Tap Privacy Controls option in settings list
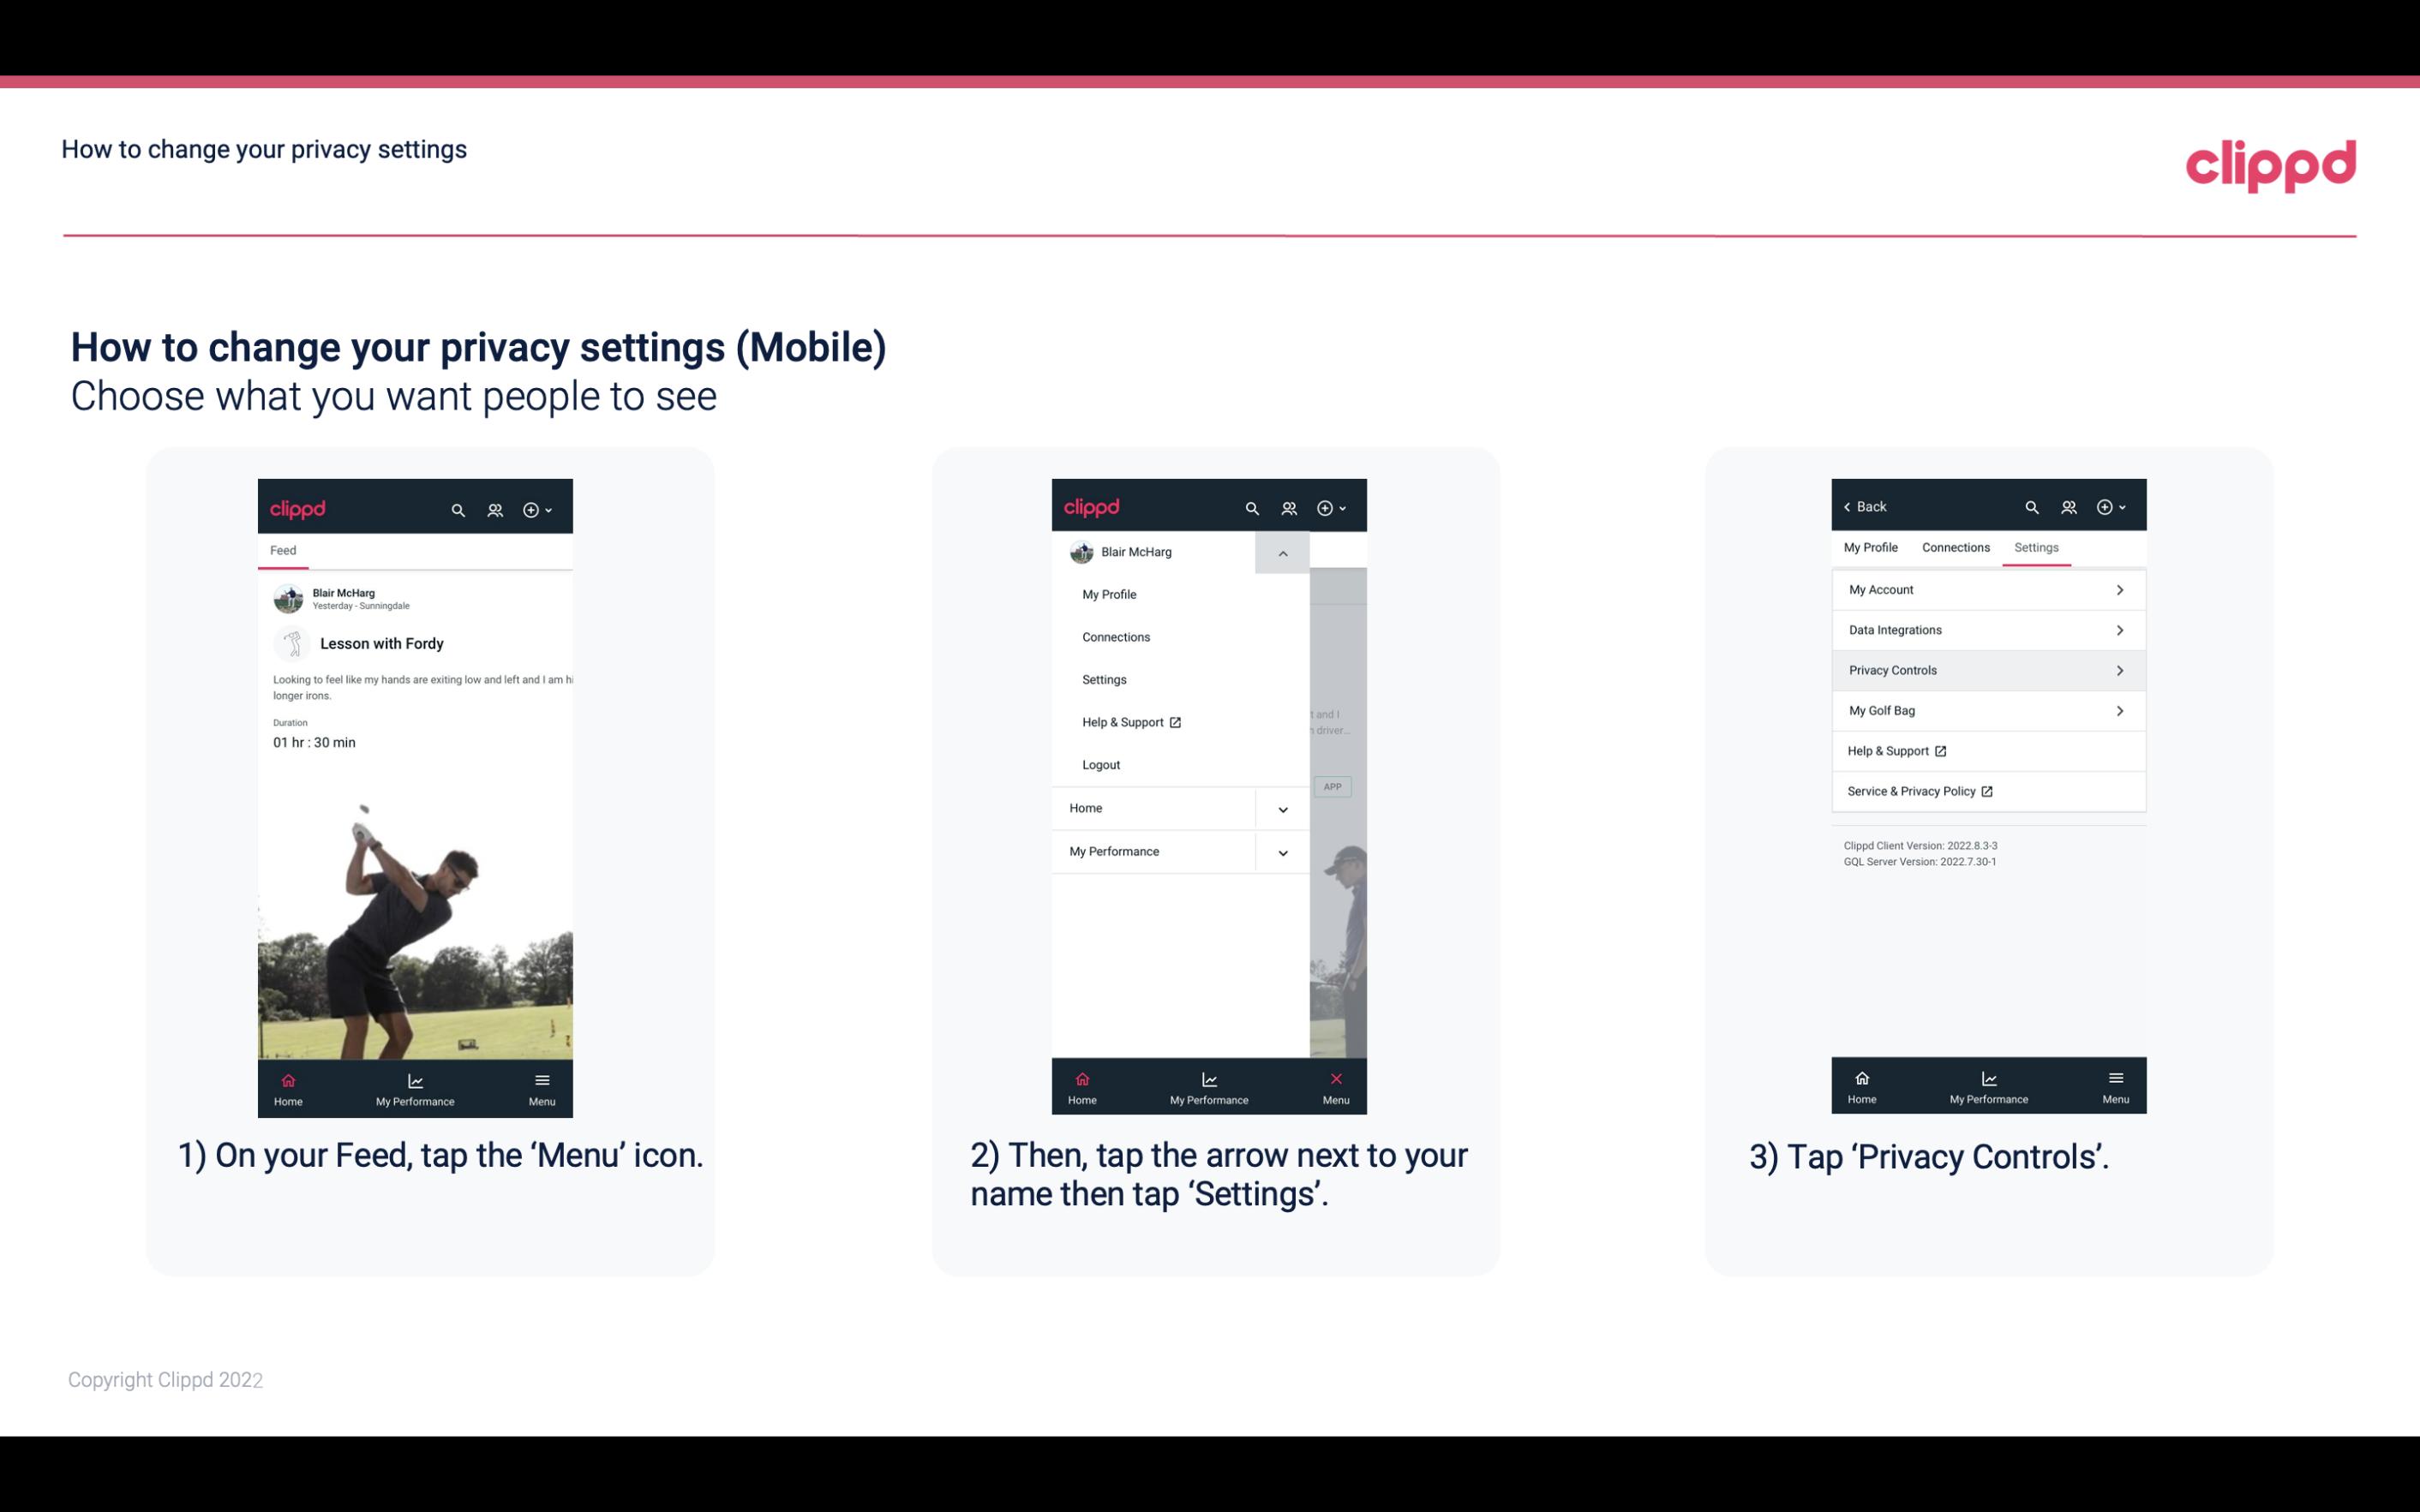The height and width of the screenshot is (1512, 2420). [x=1986, y=669]
